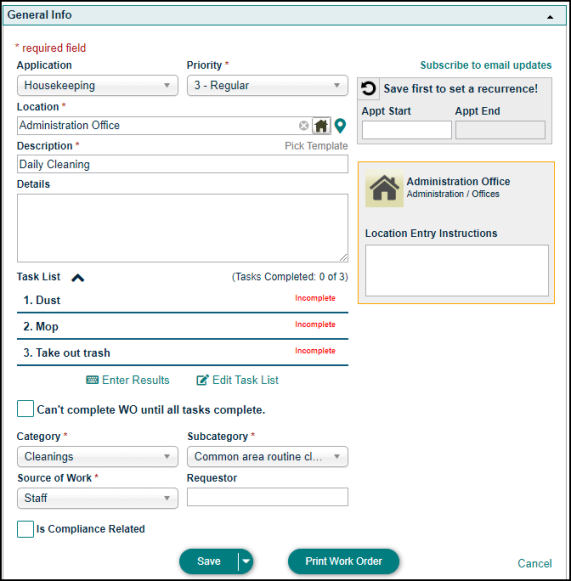Screen dimensions: 571x581
Task: Click the large Administration Office house thumbnail
Action: tap(384, 188)
